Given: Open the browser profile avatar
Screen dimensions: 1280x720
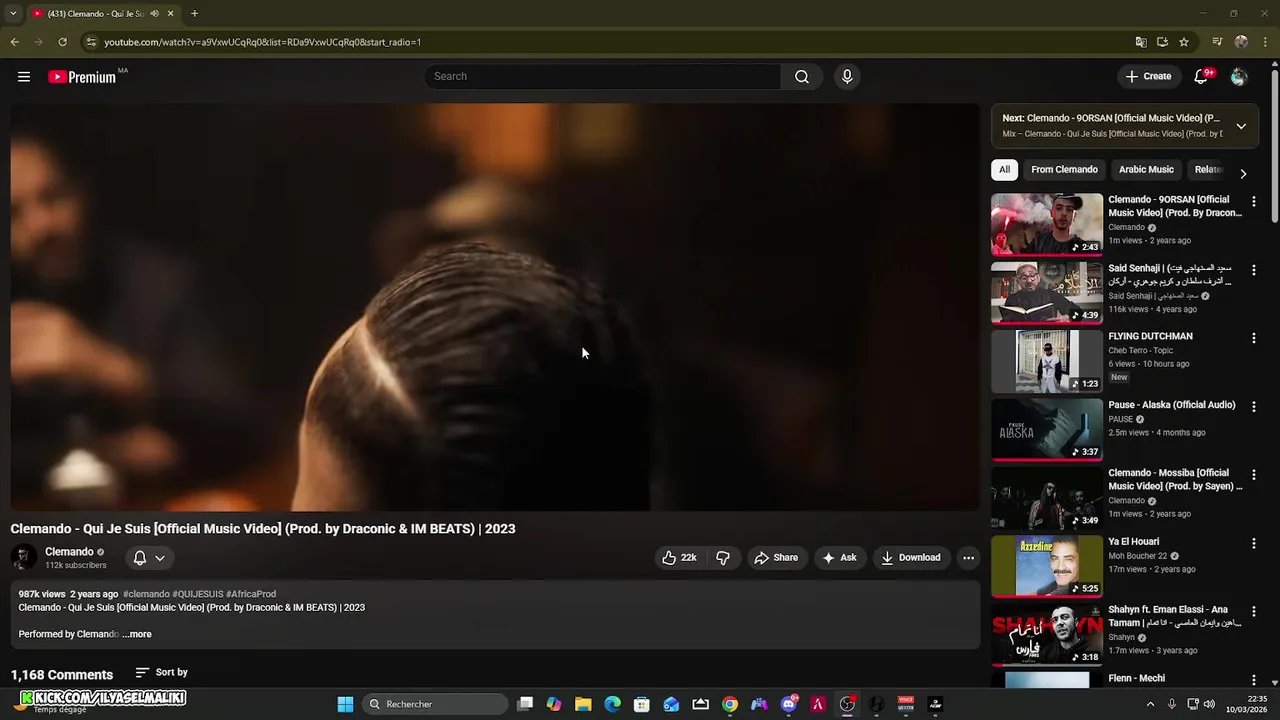Looking at the screenshot, I should [x=1241, y=42].
